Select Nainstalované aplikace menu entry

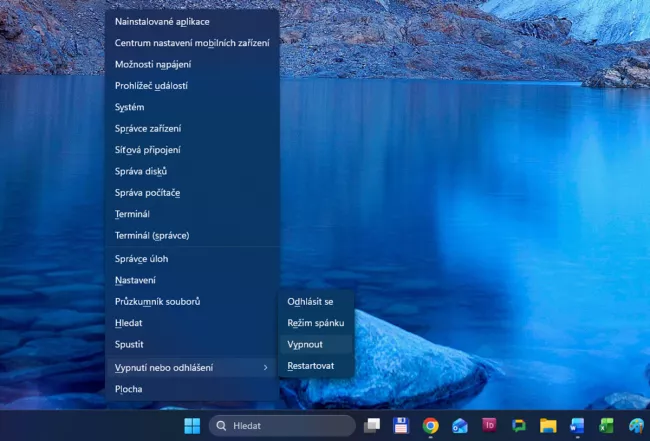pos(162,21)
